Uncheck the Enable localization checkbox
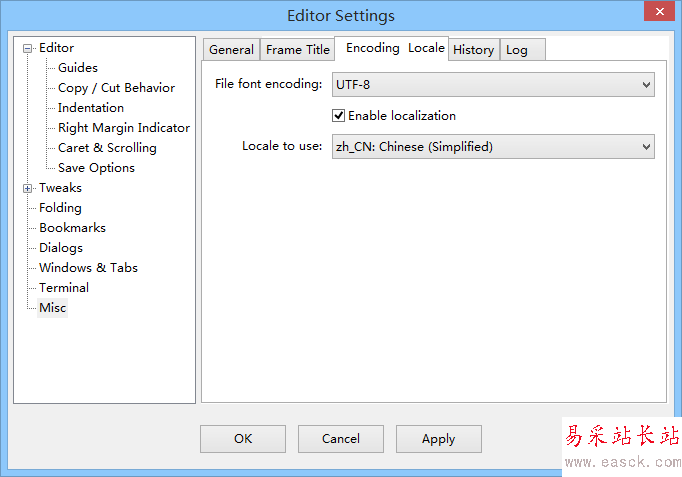Screen dimensions: 682x477 click(339, 116)
